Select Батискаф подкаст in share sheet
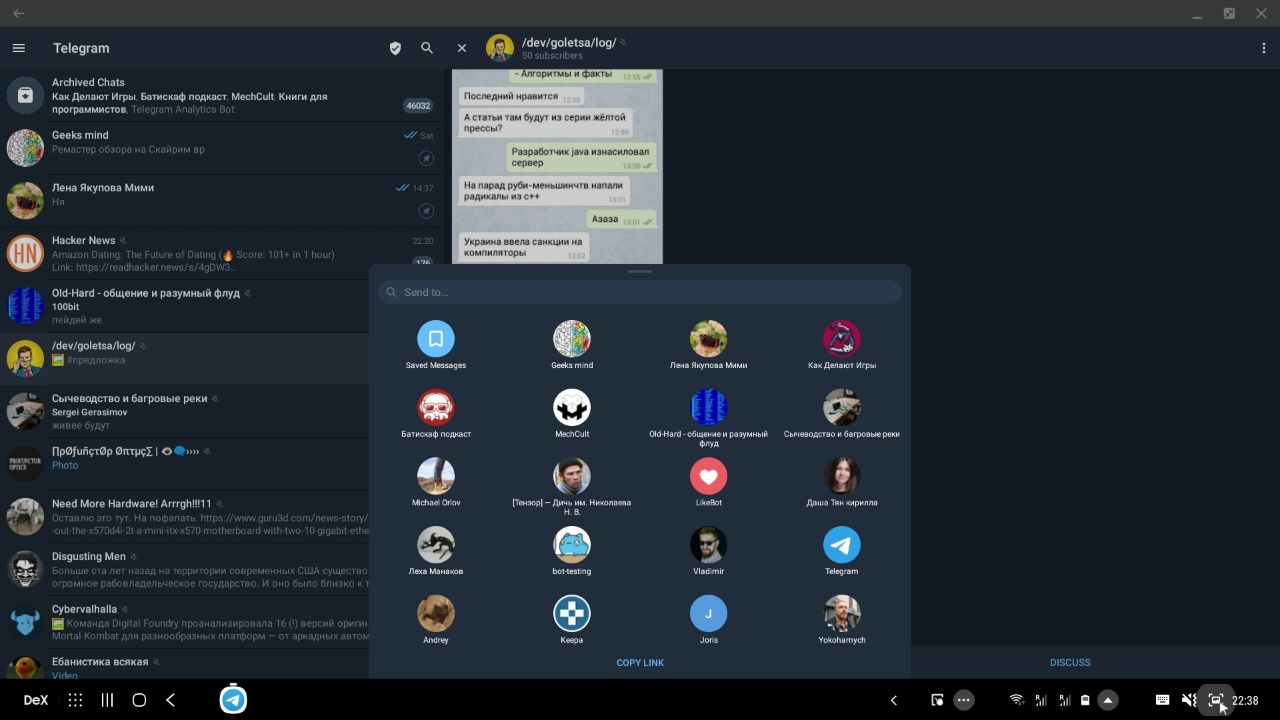1280x720 pixels. [436, 414]
